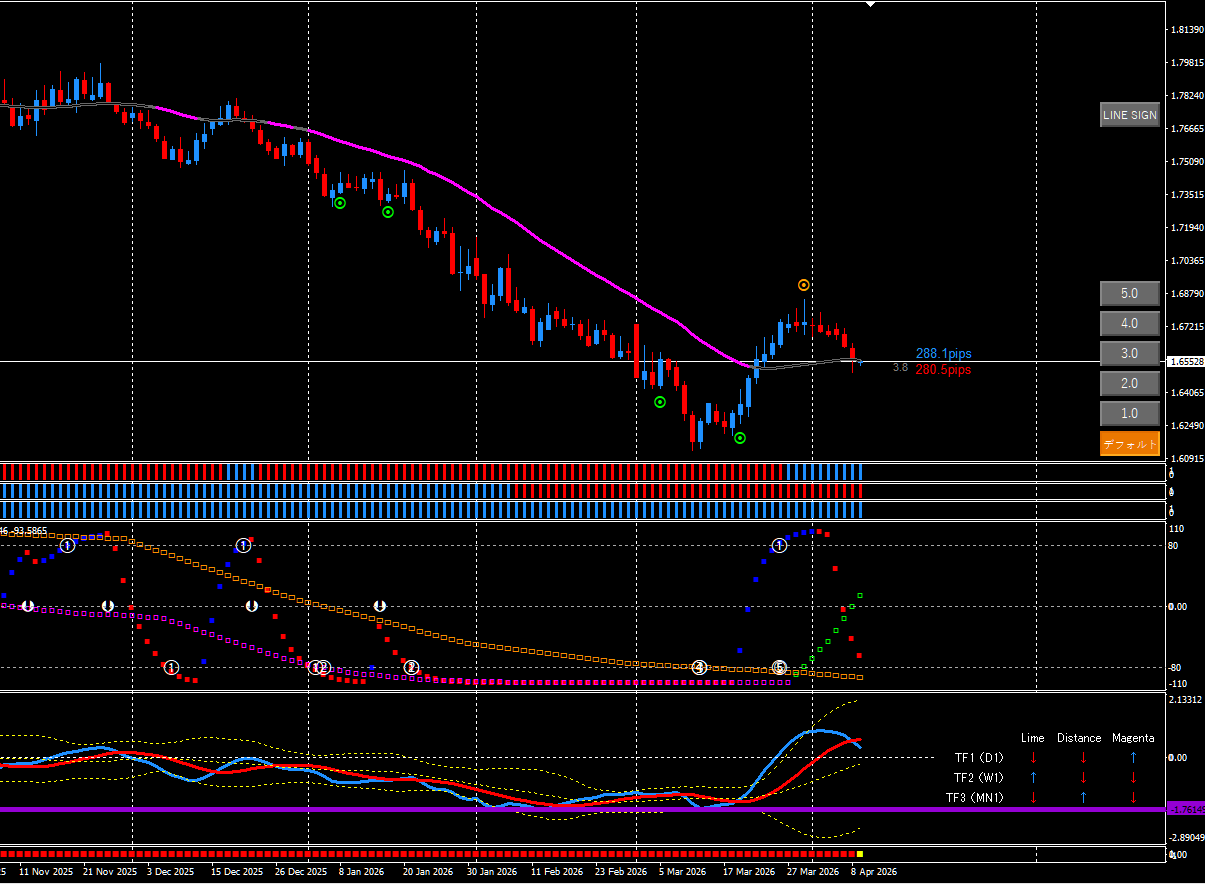Select circled number 5 marker in oscillator
This screenshot has width=1205, height=885.
click(780, 667)
